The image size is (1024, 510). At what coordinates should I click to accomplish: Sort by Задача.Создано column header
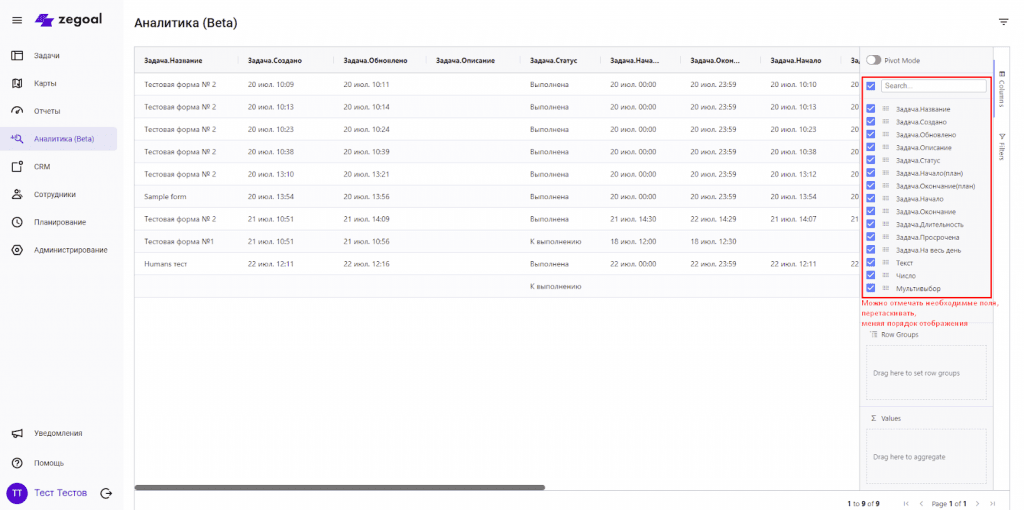pyautogui.click(x=275, y=61)
